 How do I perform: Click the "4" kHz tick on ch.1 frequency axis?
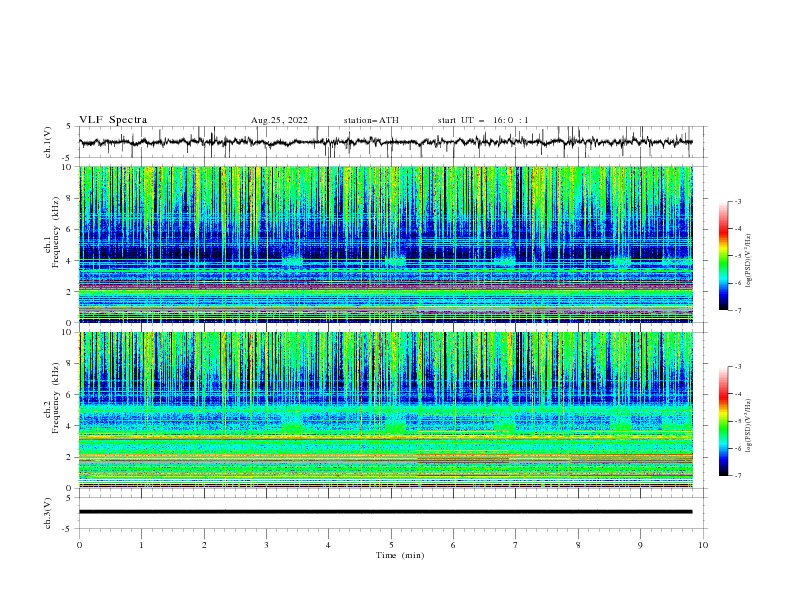coord(71,261)
